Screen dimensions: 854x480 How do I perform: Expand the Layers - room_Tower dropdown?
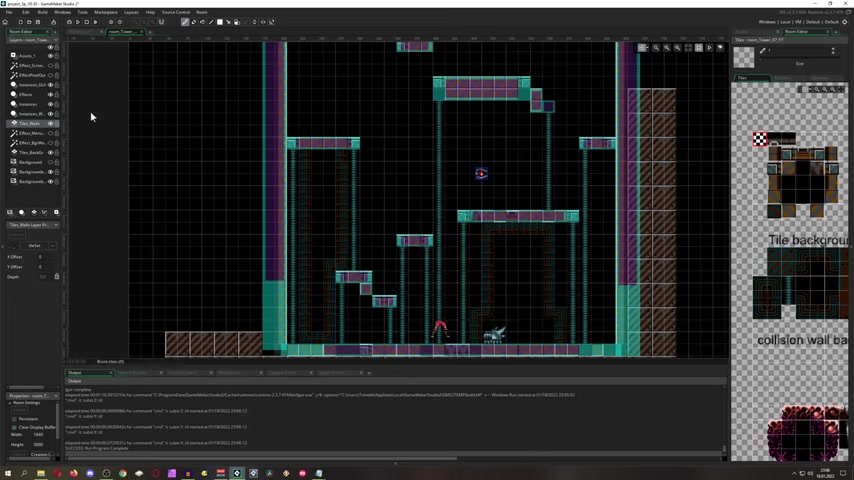pyautogui.click(x=56, y=40)
